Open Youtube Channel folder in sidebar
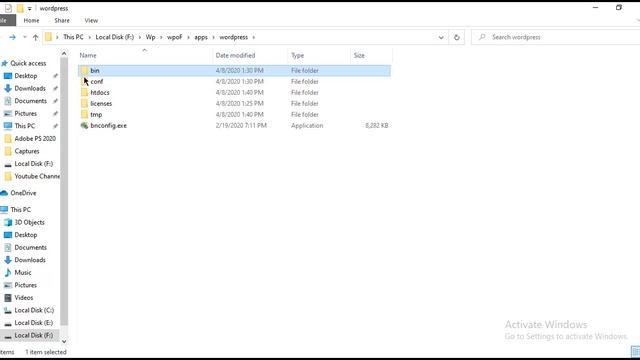 [37, 176]
